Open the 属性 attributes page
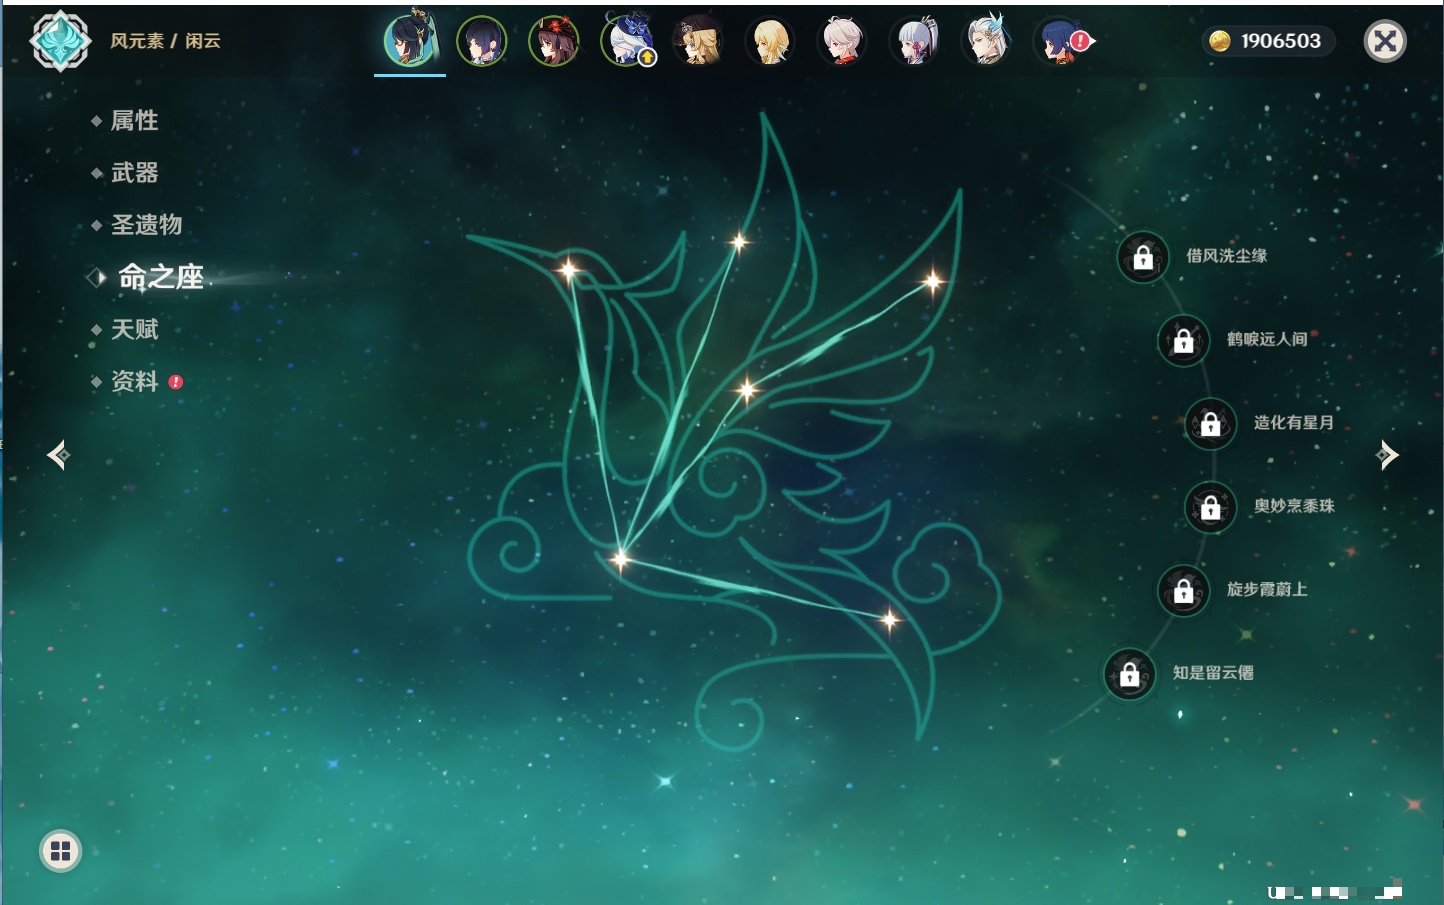Image resolution: width=1444 pixels, height=905 pixels. pyautogui.click(x=134, y=121)
